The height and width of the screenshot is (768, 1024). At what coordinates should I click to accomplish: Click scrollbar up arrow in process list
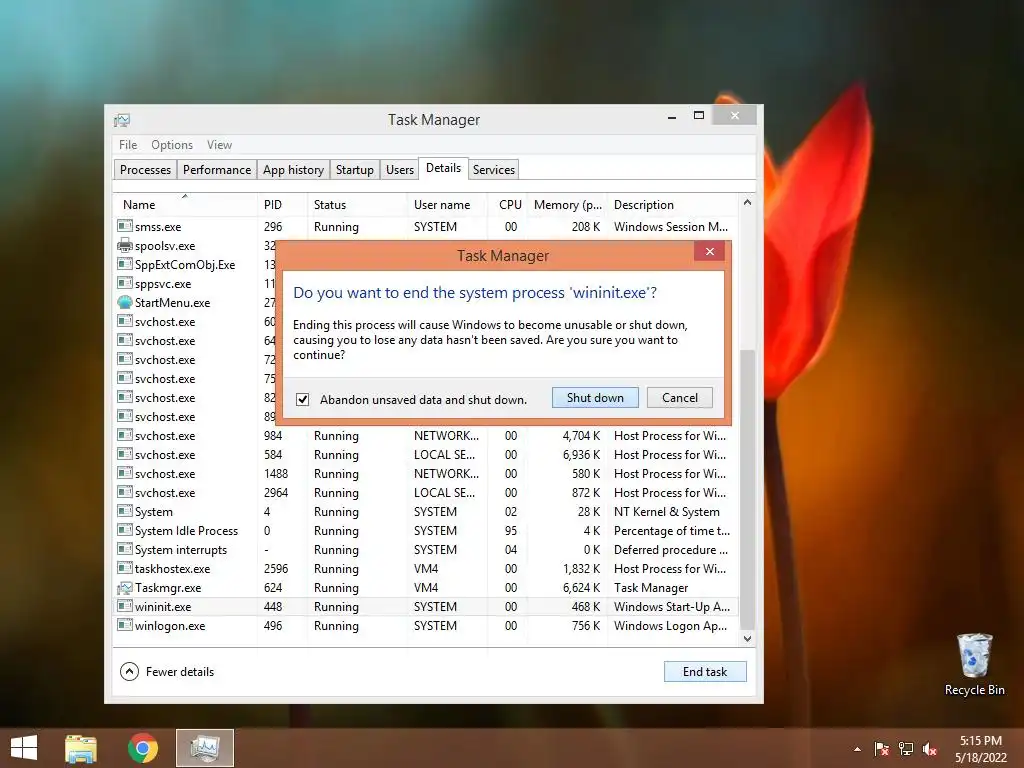(748, 203)
